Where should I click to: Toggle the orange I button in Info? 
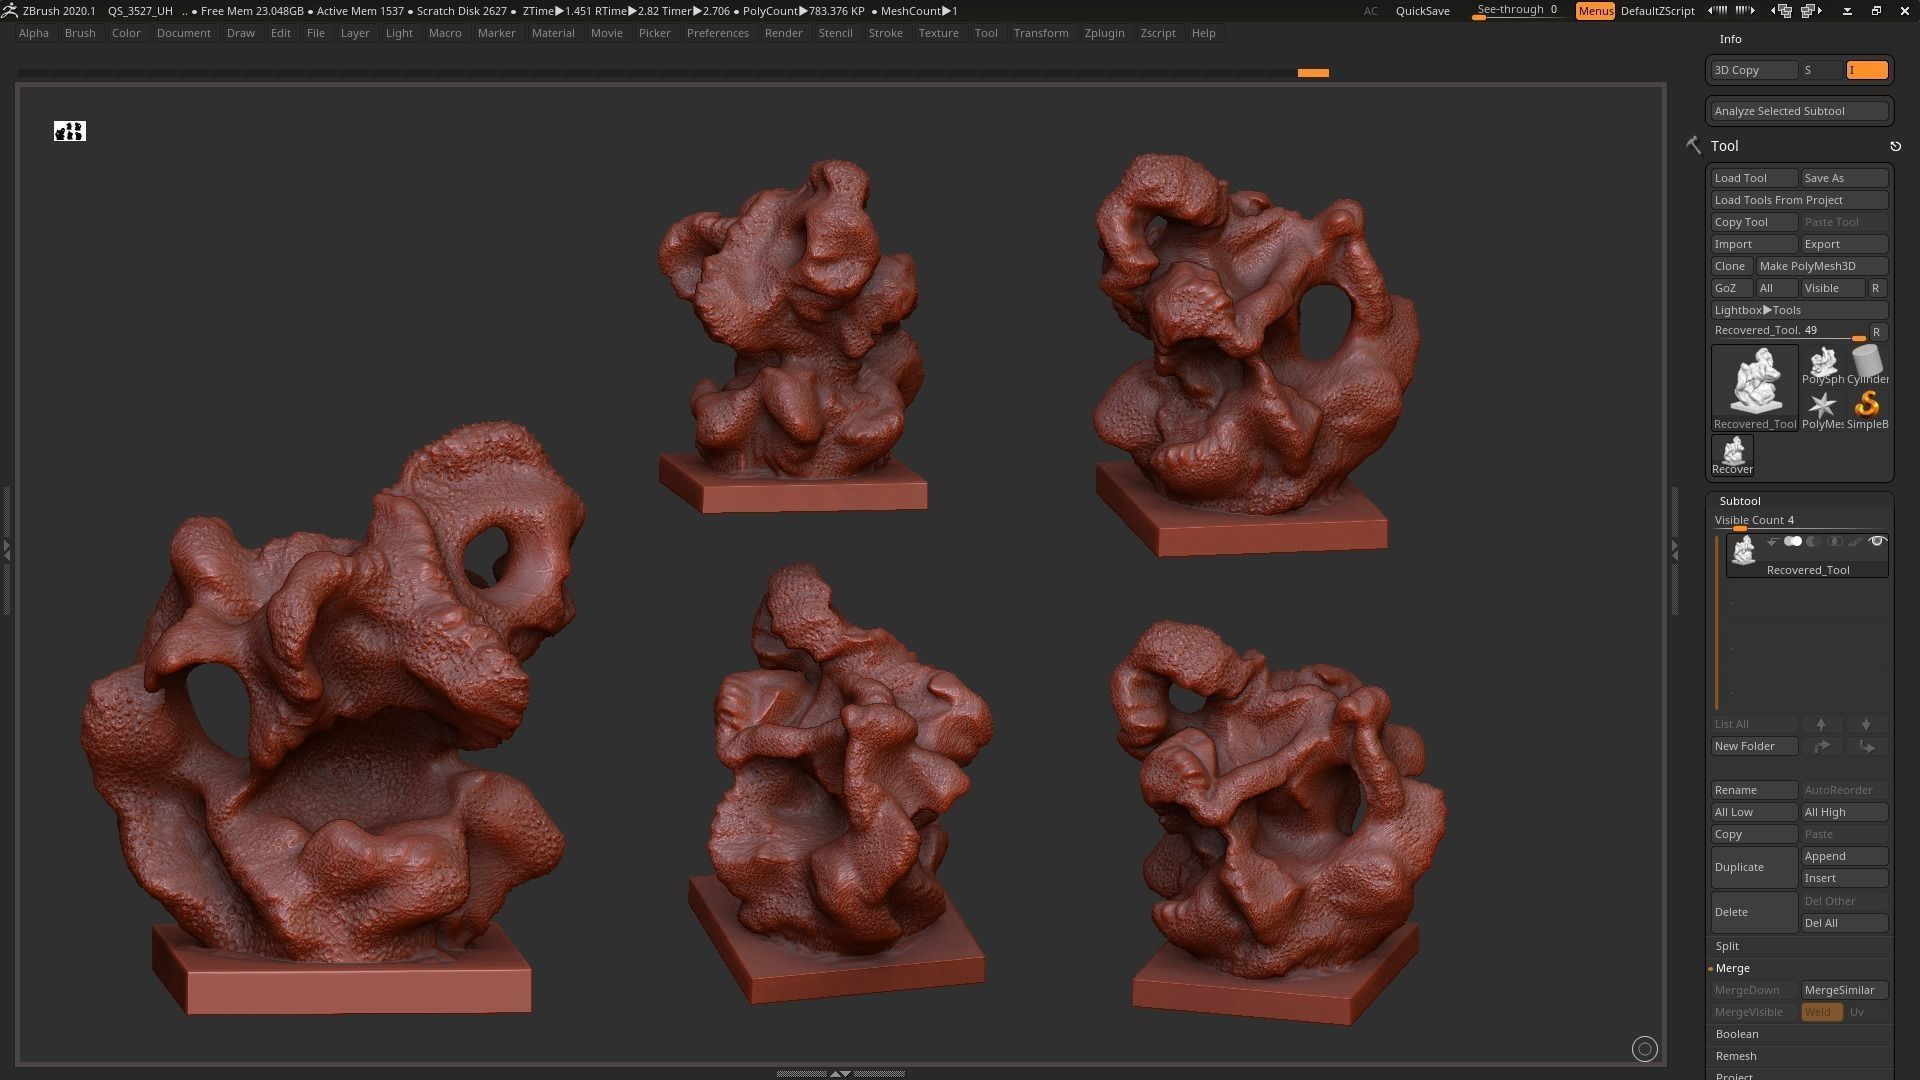(1867, 70)
